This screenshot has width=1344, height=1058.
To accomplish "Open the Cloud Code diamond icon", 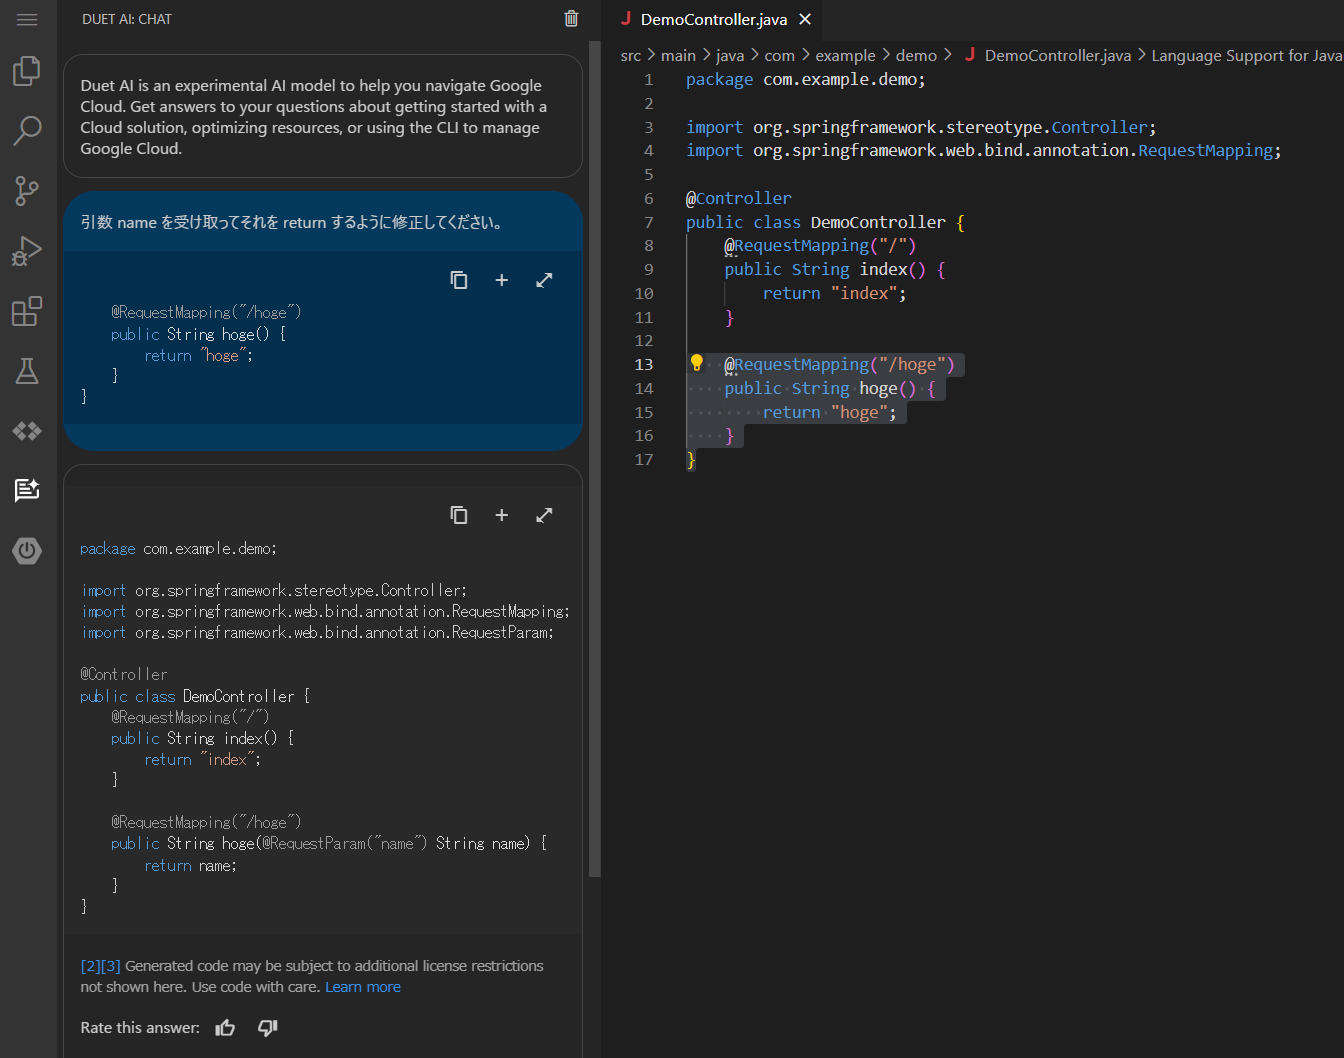I will [x=27, y=431].
